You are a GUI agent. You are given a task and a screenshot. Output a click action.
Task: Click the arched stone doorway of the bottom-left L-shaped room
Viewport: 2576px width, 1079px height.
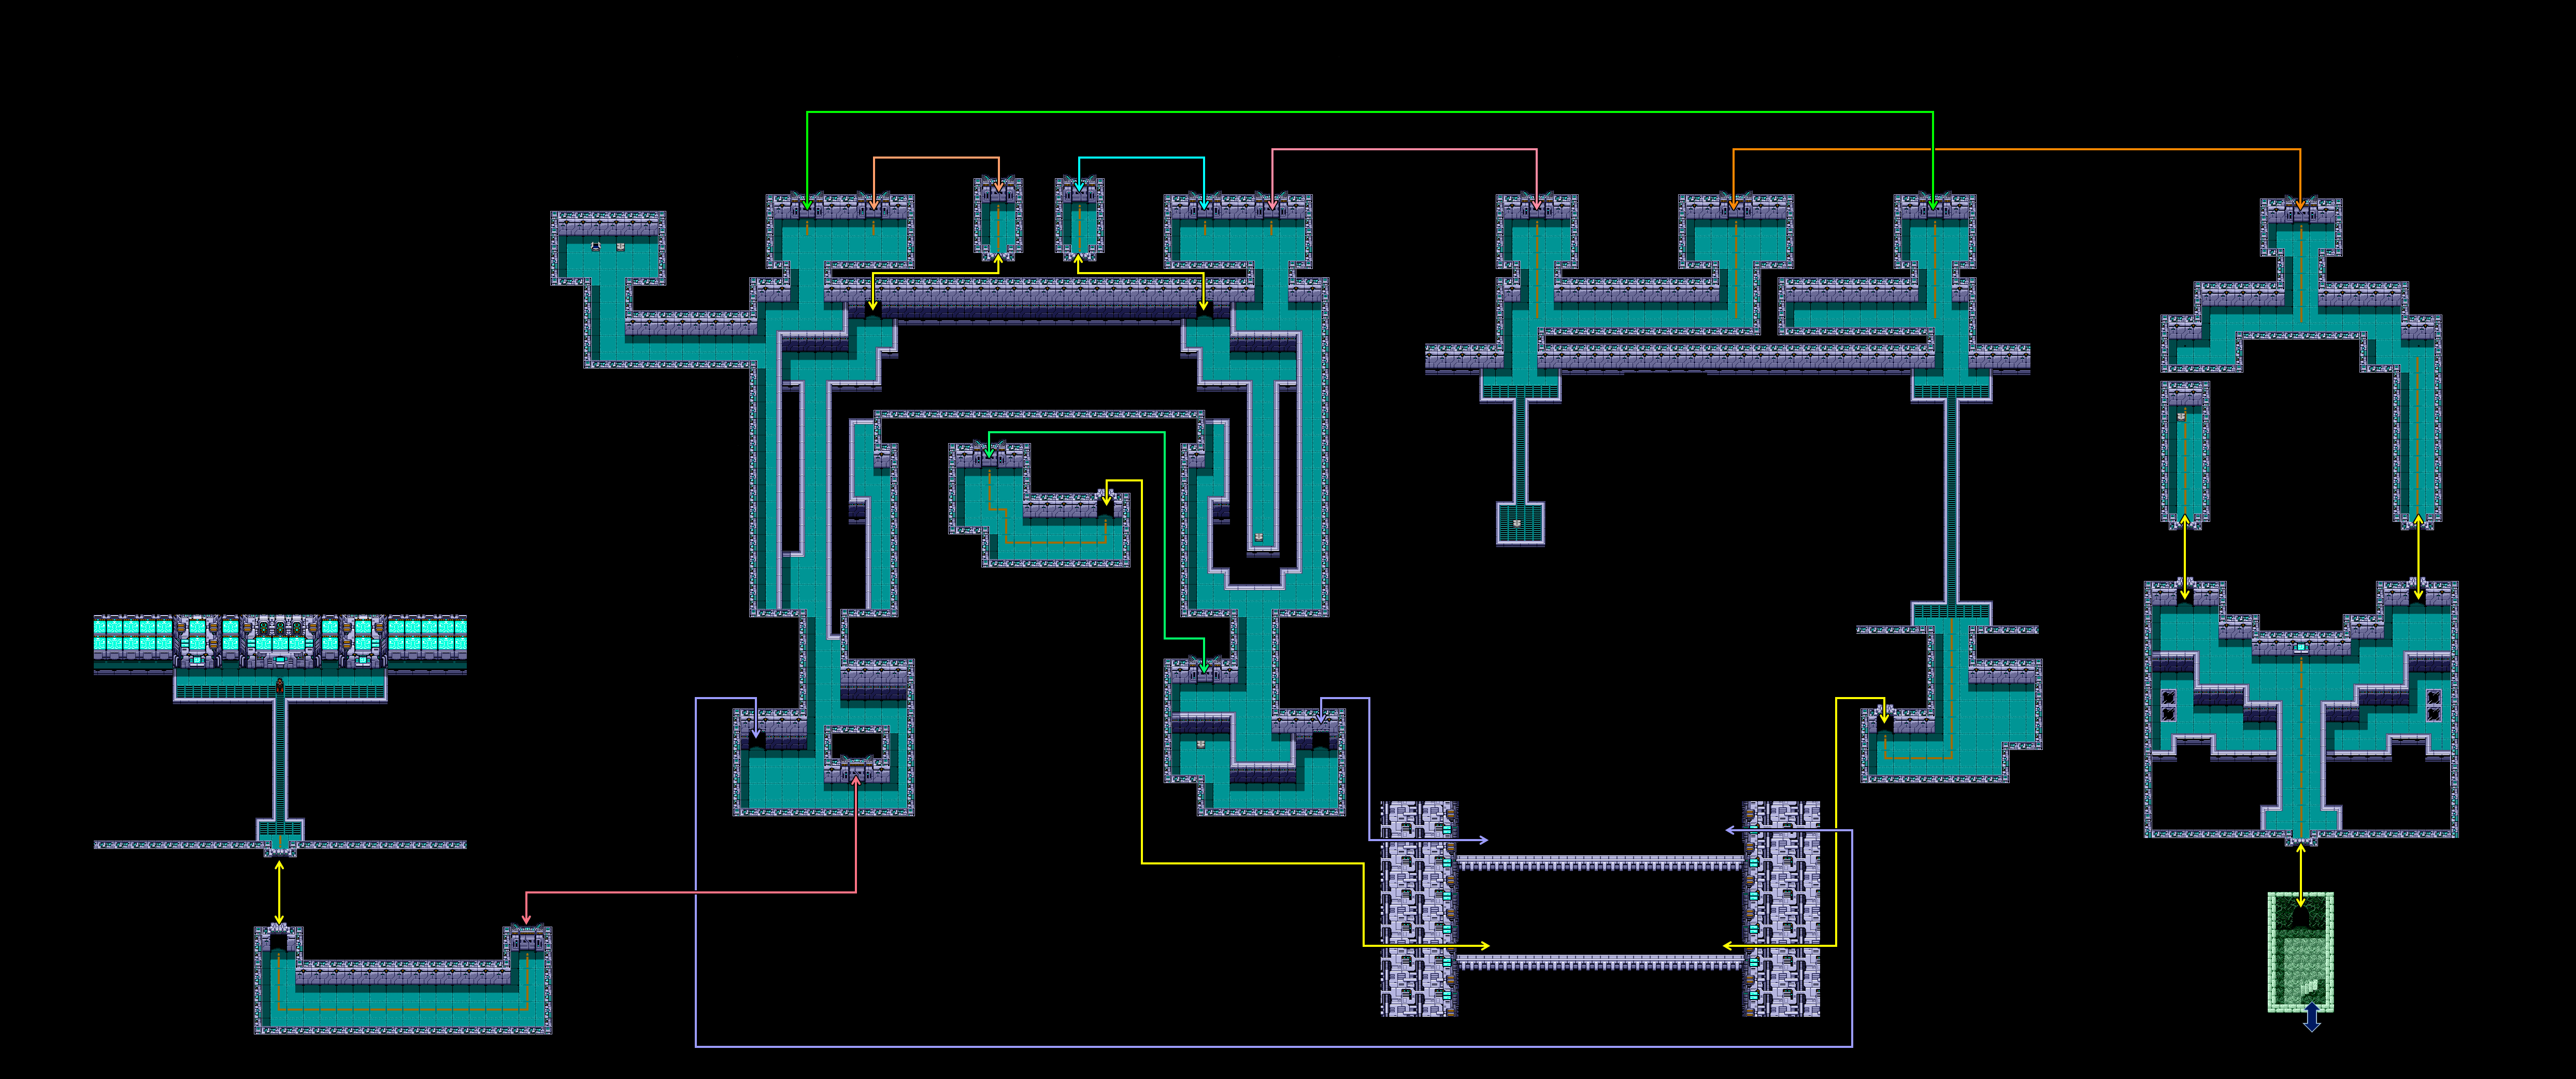pos(279,938)
